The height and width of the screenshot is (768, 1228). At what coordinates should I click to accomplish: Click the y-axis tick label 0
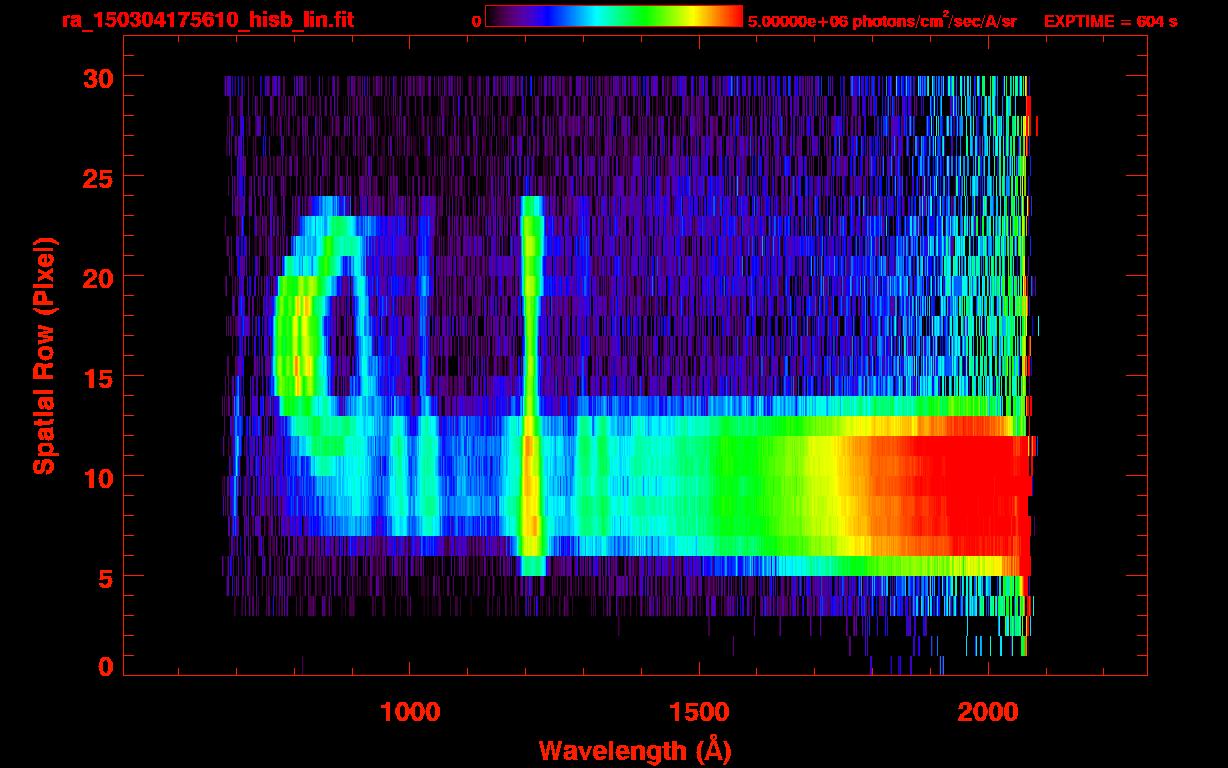click(105, 667)
